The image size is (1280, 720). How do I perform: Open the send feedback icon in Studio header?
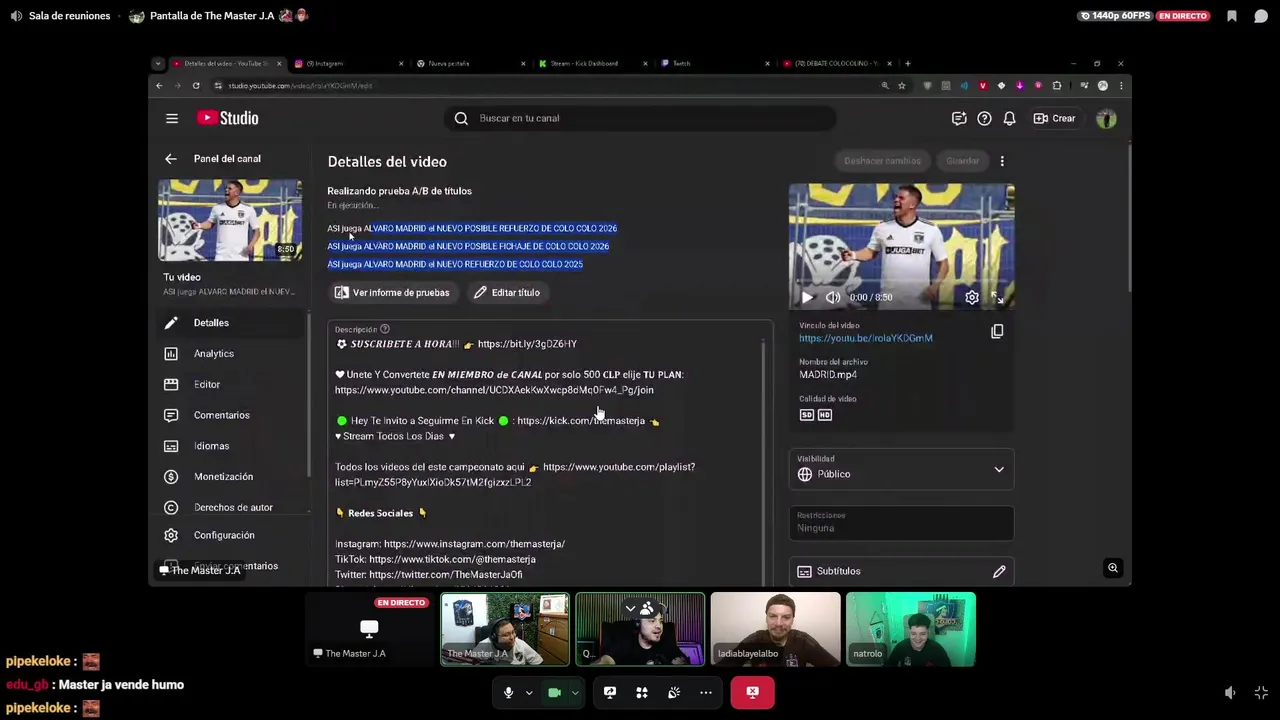959,118
